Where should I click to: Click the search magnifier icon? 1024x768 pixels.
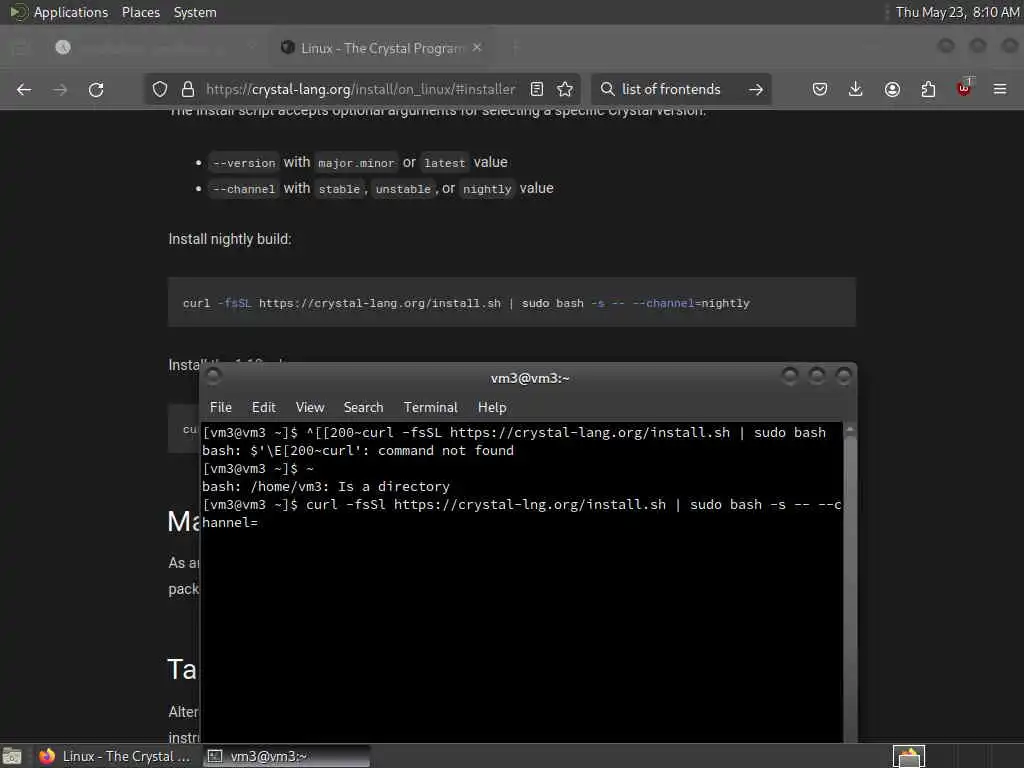607,89
